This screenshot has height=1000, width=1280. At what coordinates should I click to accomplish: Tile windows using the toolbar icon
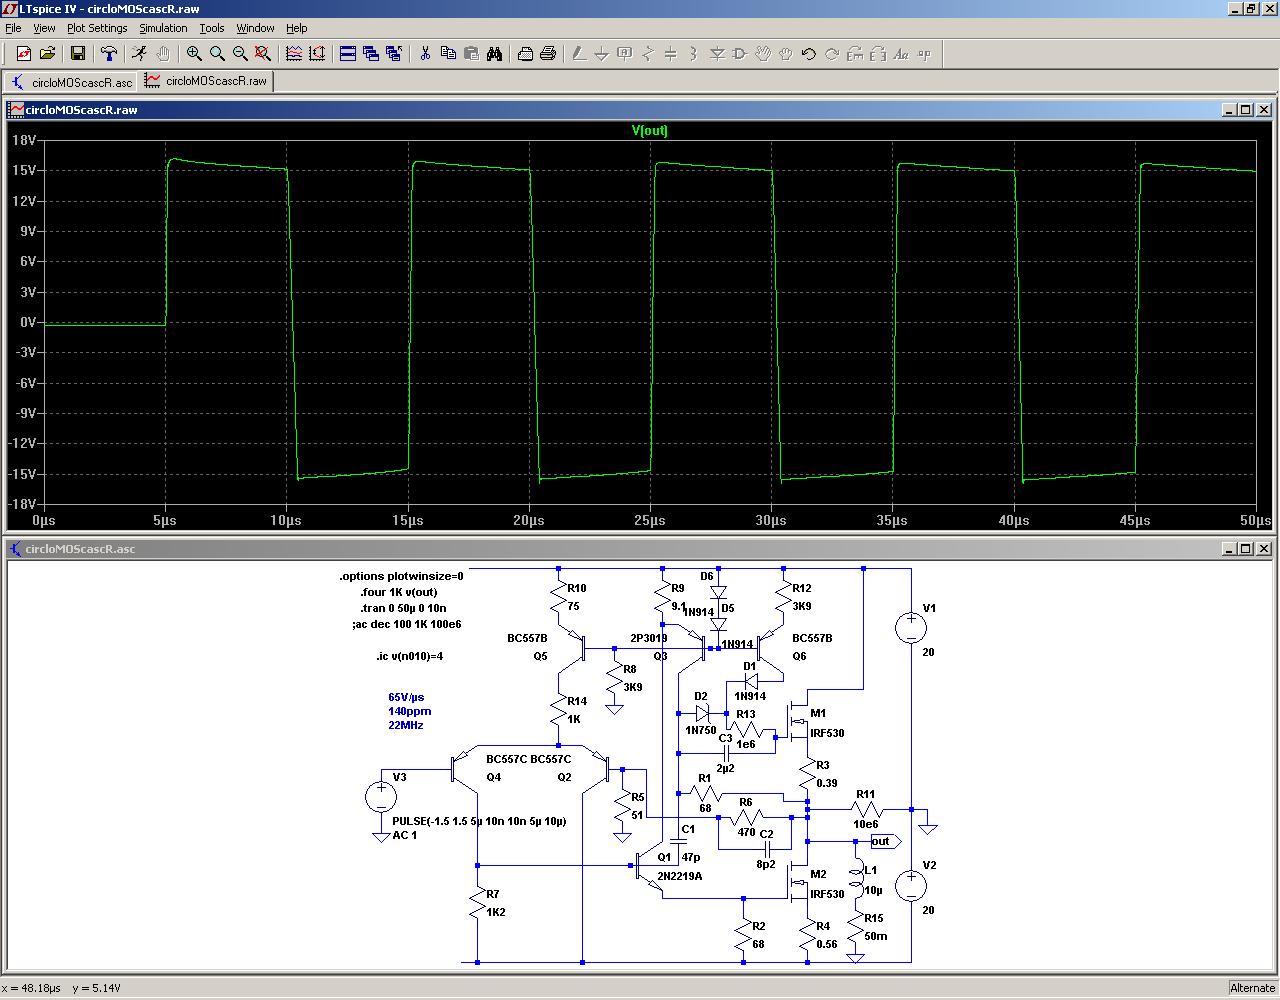(348, 54)
